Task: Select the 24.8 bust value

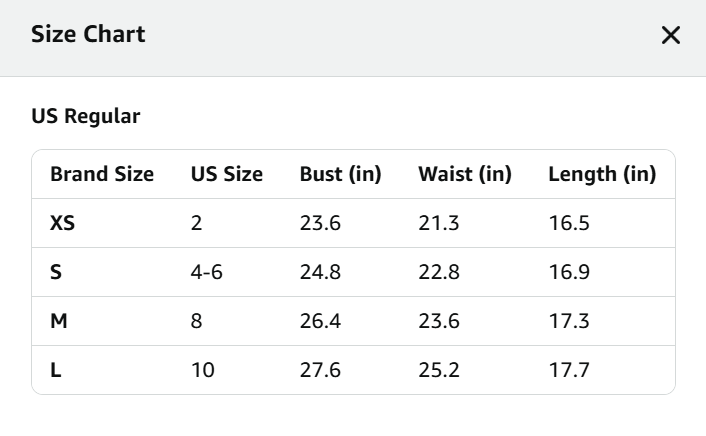Action: 320,272
